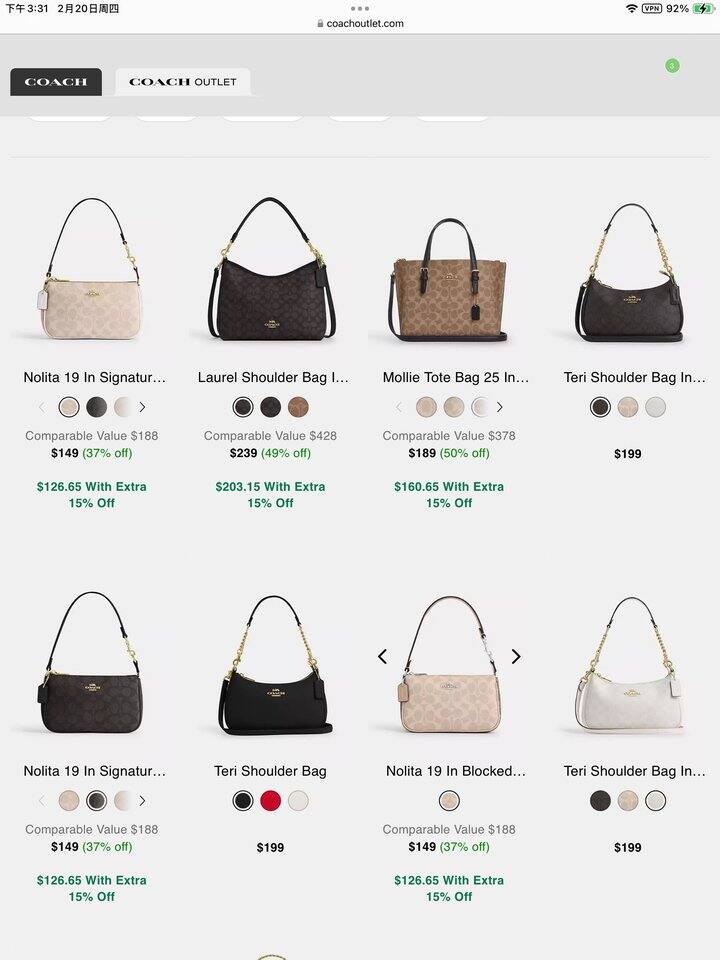Open the black Teri Shoulder Bag product image
This screenshot has width=720, height=960.
[x=273, y=666]
